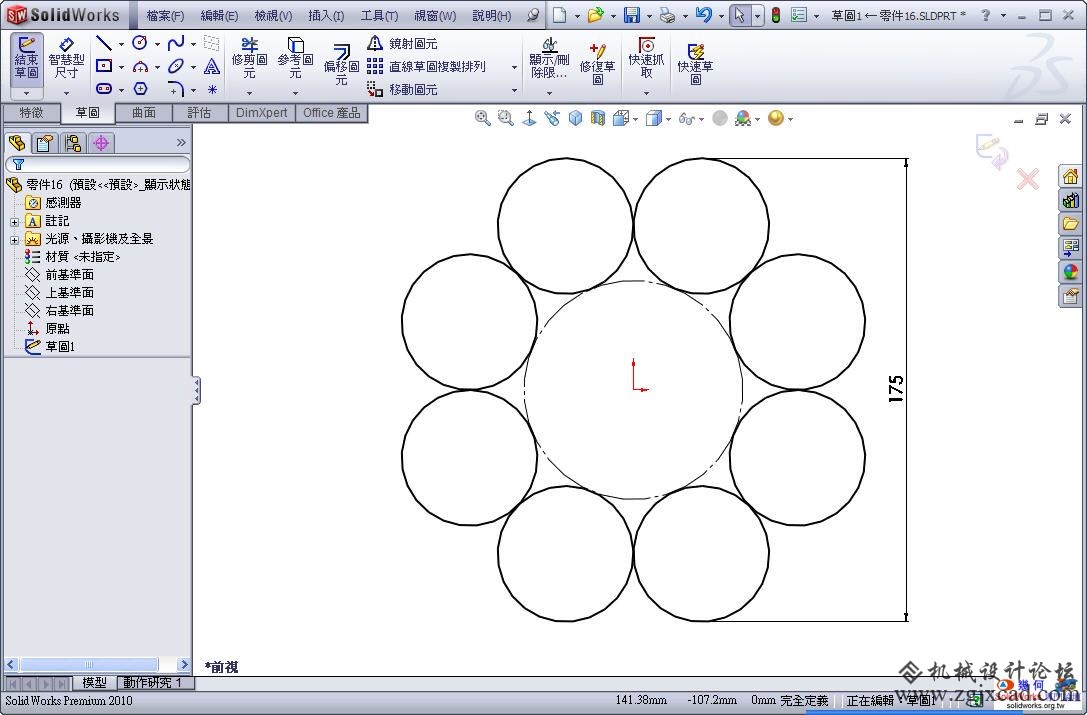The image size is (1087, 715).
Task: Open the 檔案(F) menu
Action: click(165, 15)
